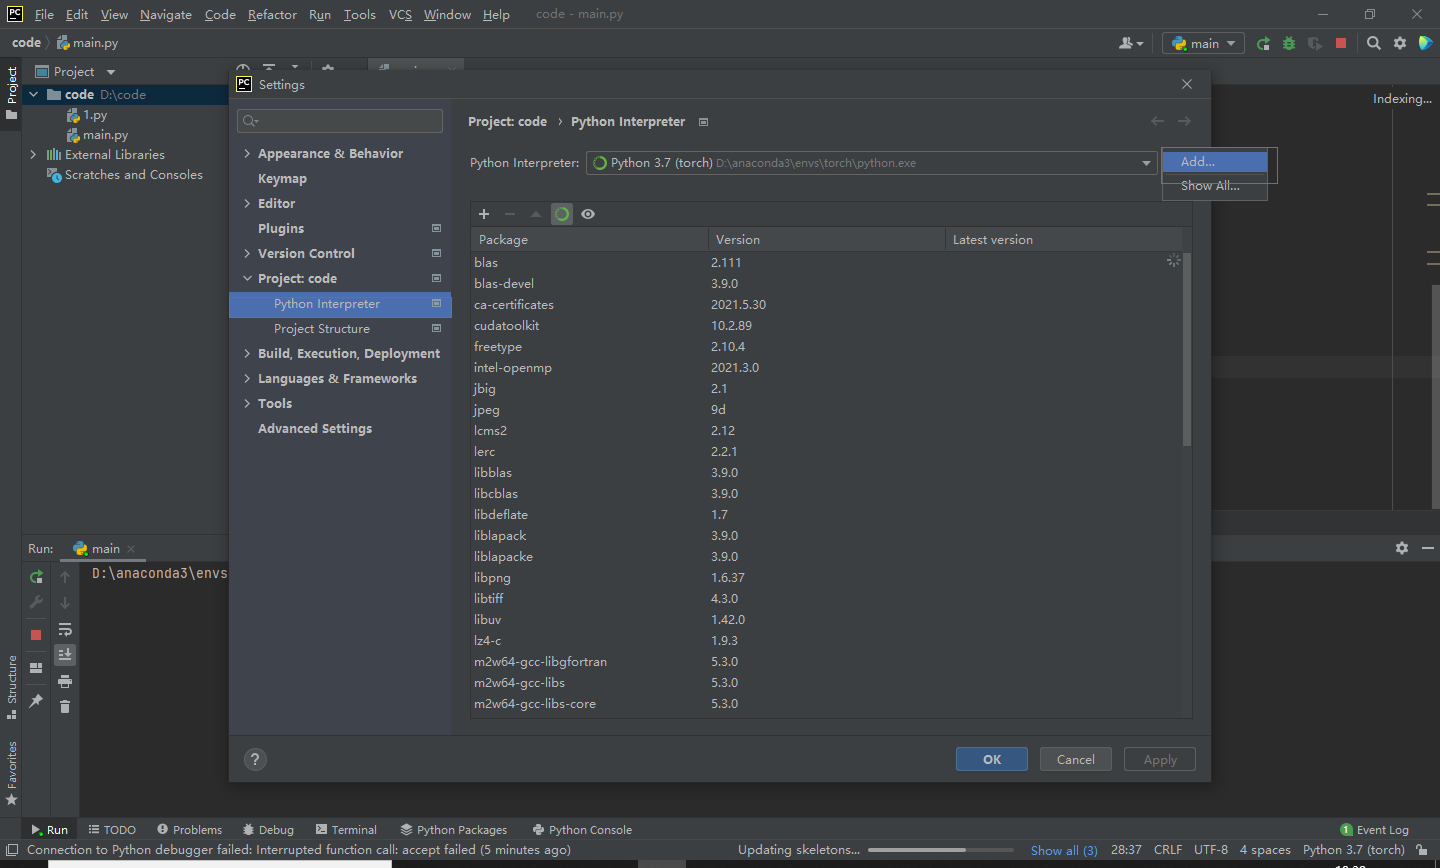Click the user account icon

[x=1131, y=43]
